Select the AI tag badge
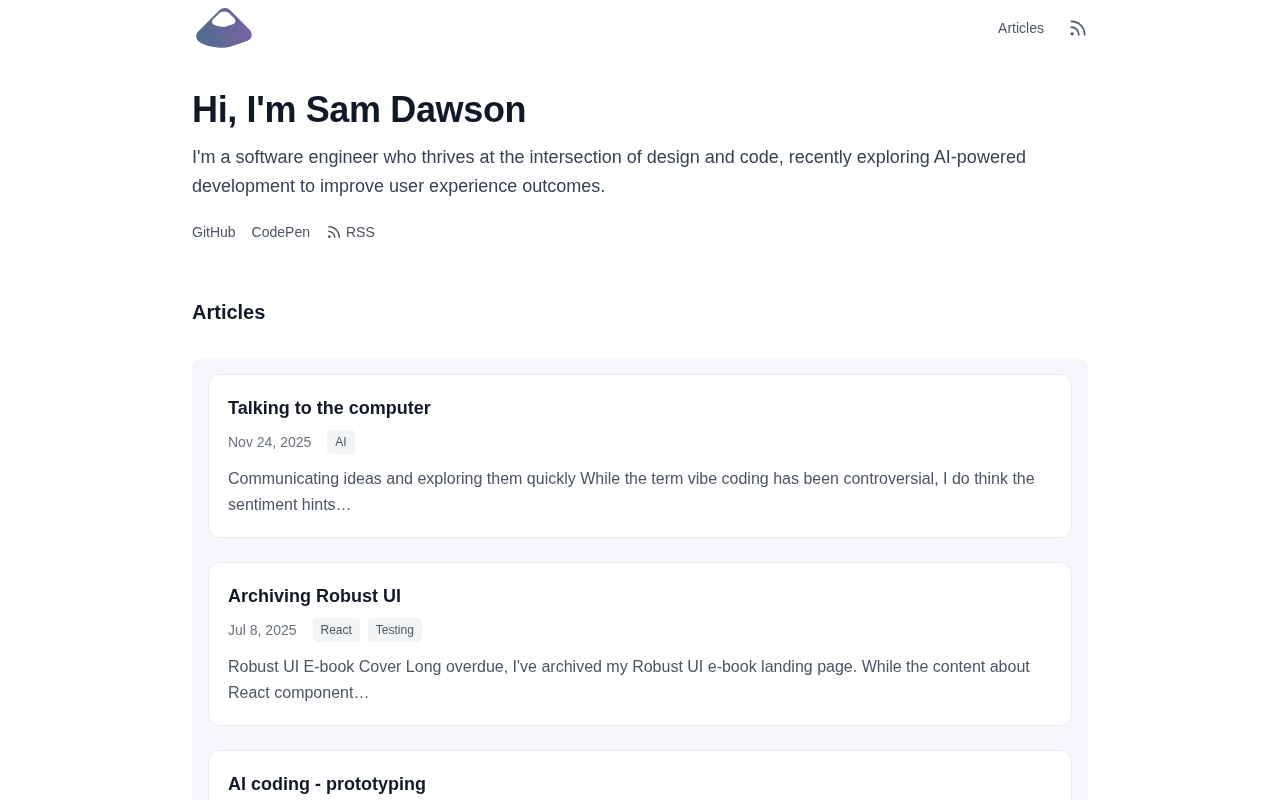 point(341,442)
